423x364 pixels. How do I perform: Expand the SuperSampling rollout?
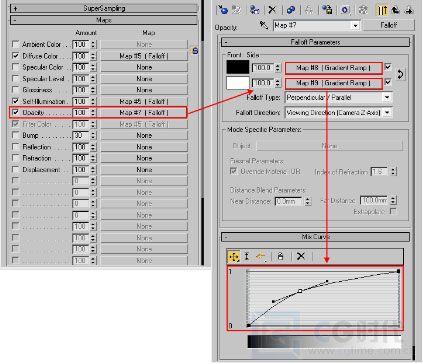[x=104, y=8]
